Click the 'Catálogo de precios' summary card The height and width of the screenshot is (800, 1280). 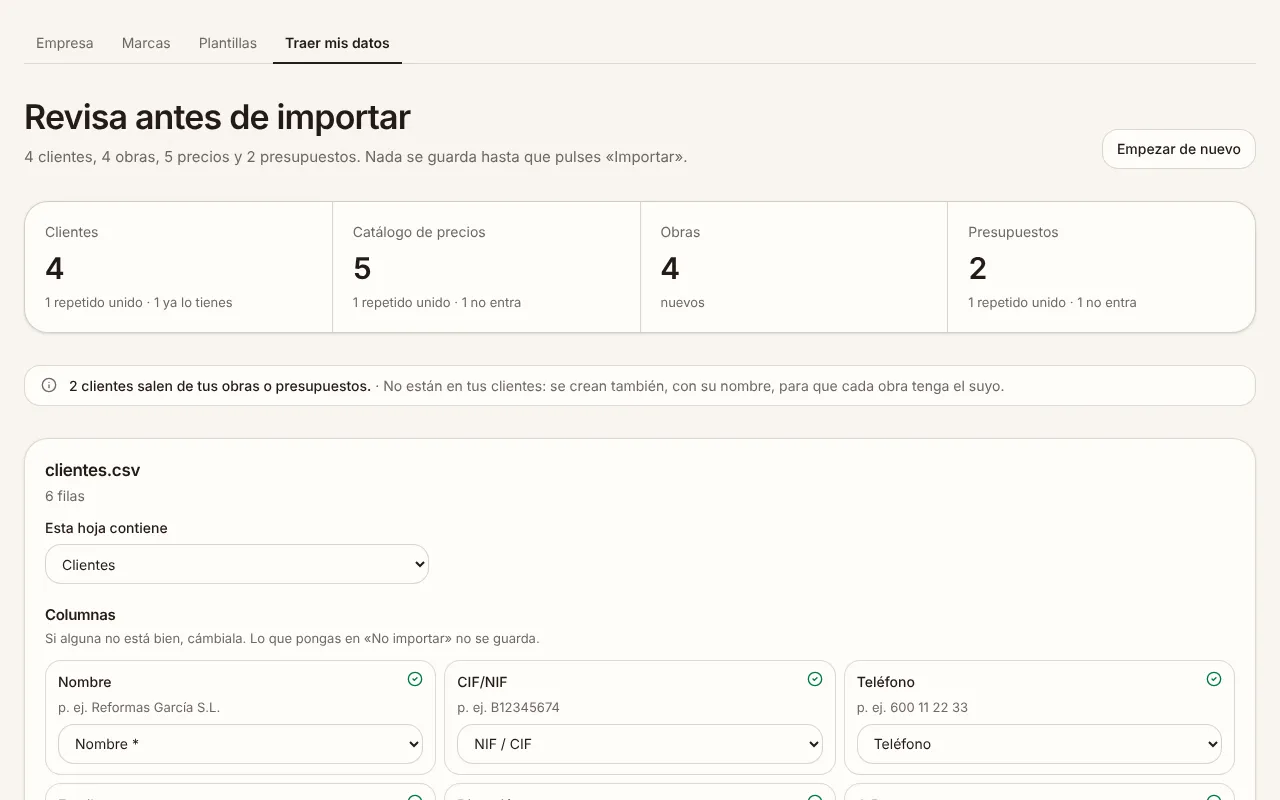coord(486,267)
